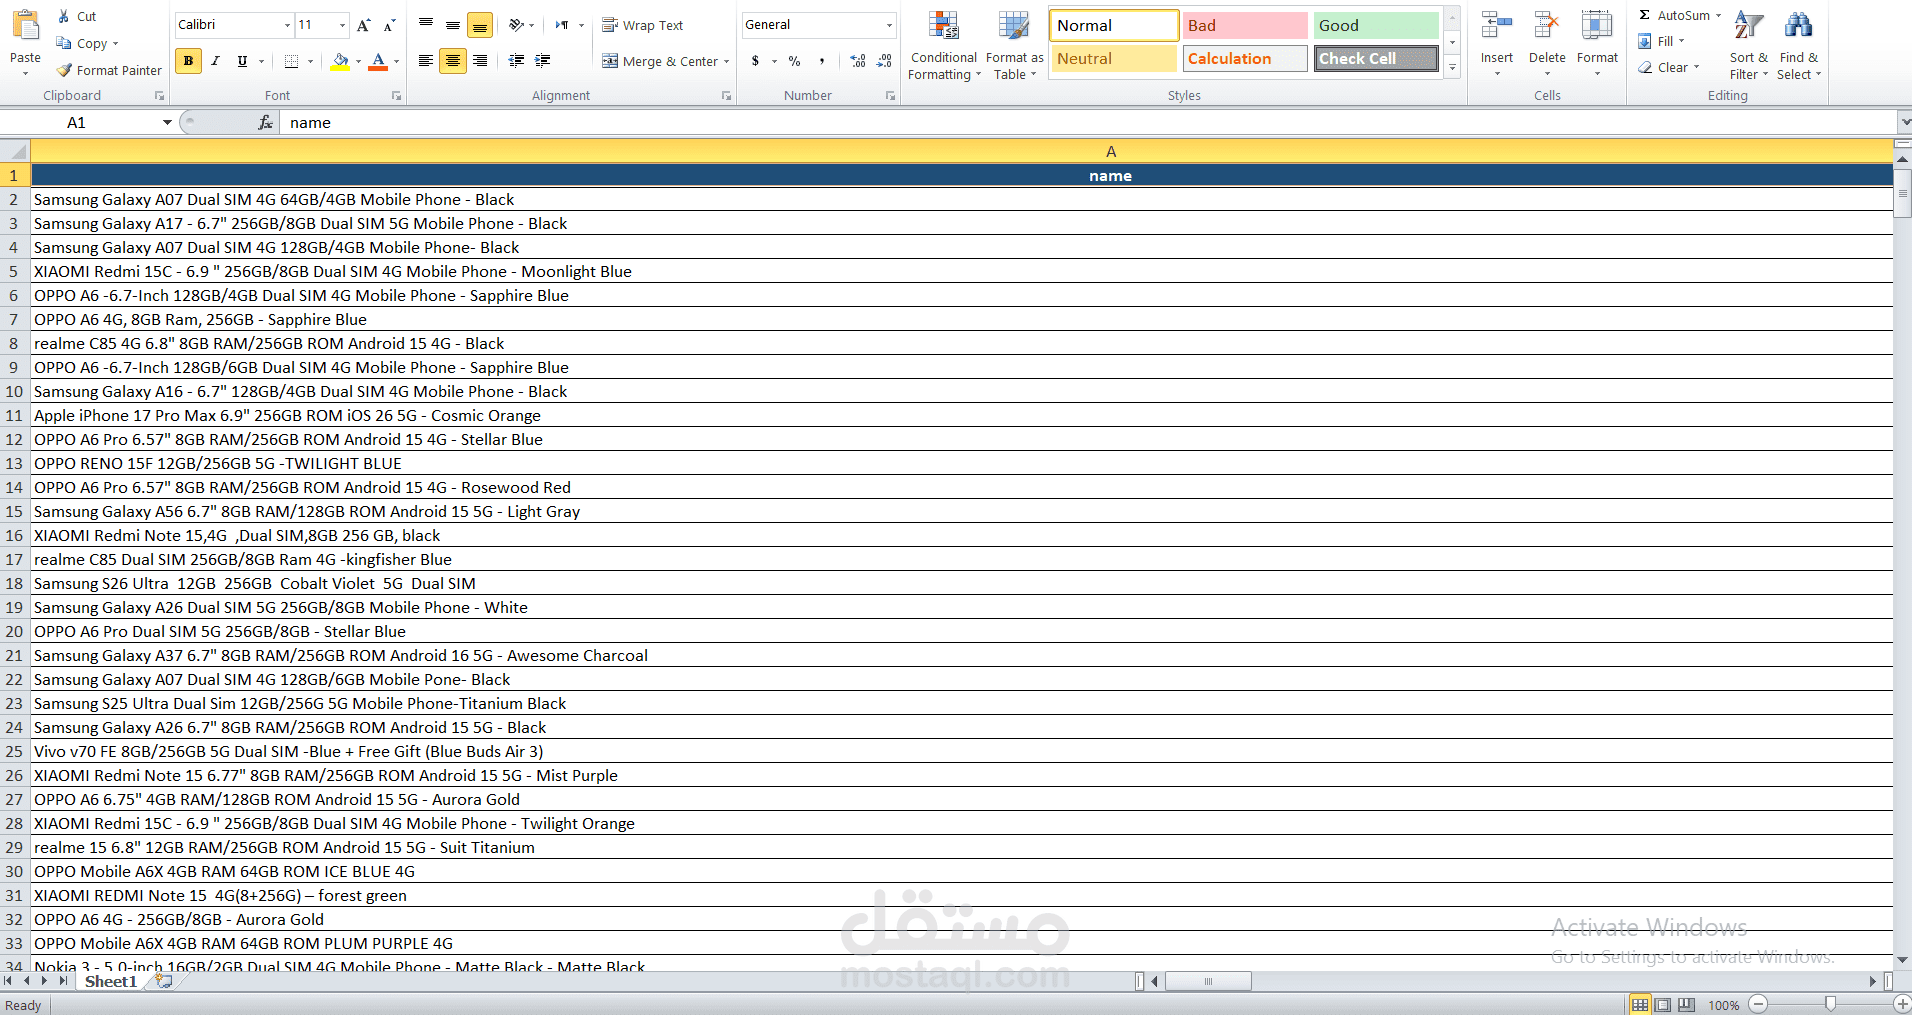Click the Orientation text angle icon
This screenshot has width=1912, height=1015.
point(516,25)
